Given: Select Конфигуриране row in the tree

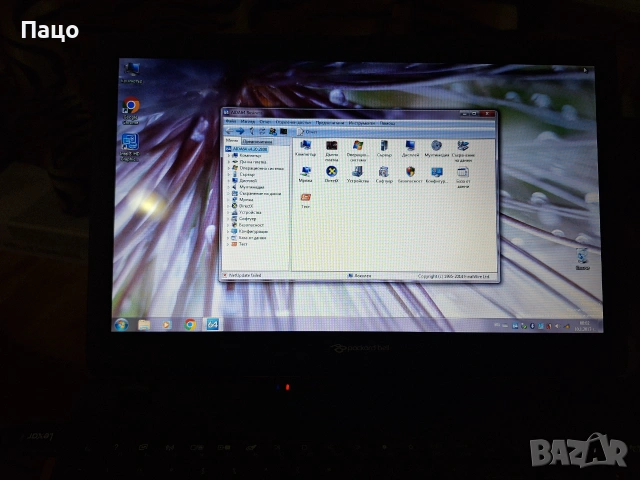Looking at the screenshot, I should click(x=250, y=231).
